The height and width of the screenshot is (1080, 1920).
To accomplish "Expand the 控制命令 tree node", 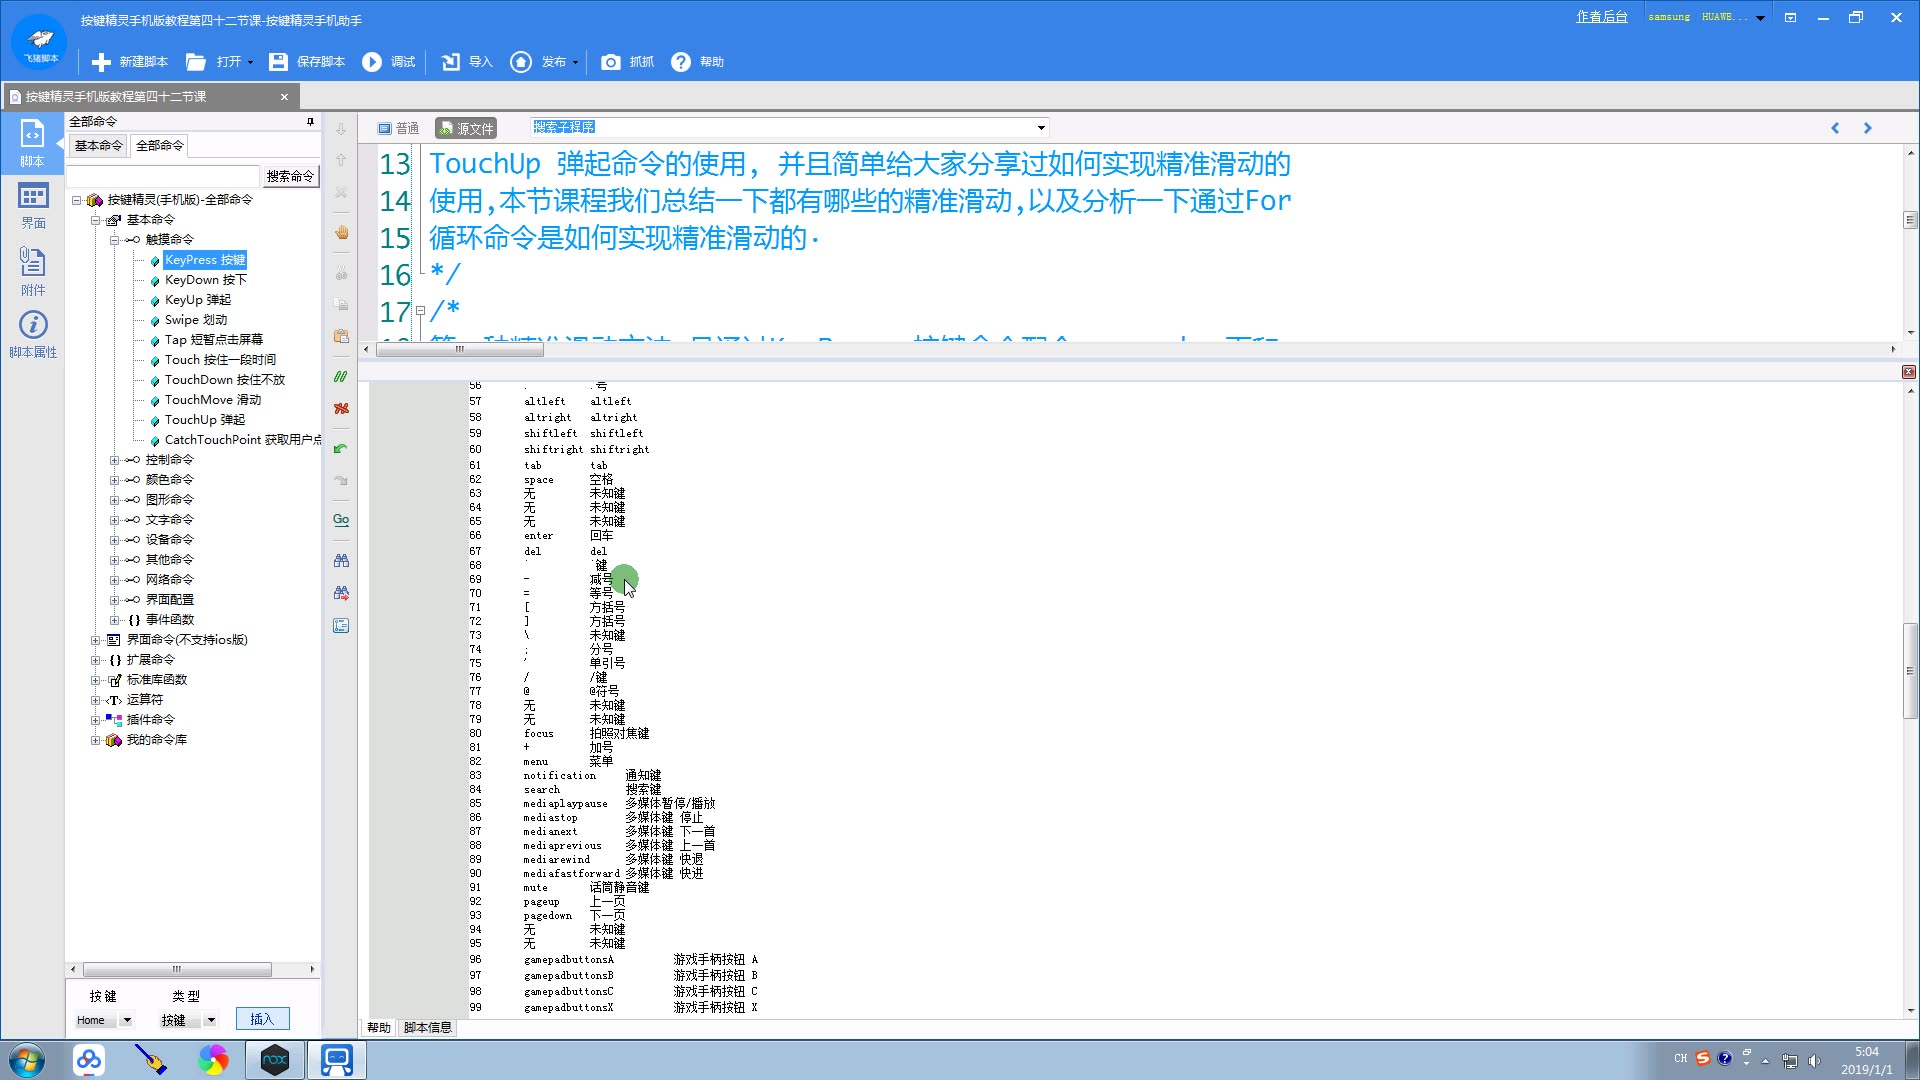I will [x=114, y=460].
